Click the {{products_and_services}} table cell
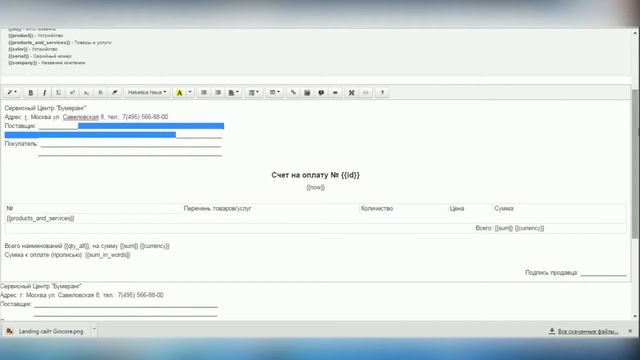The width and height of the screenshot is (640, 360). (x=40, y=218)
